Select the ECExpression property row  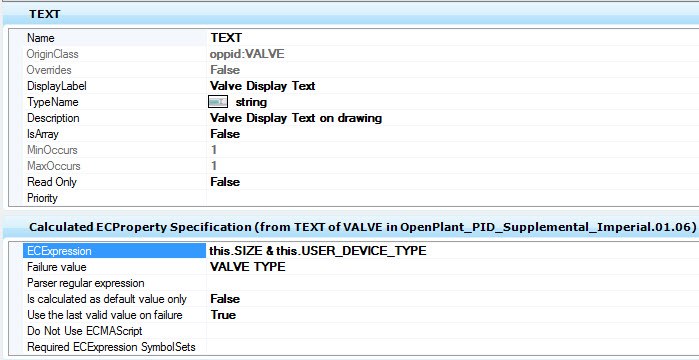[x=361, y=251]
